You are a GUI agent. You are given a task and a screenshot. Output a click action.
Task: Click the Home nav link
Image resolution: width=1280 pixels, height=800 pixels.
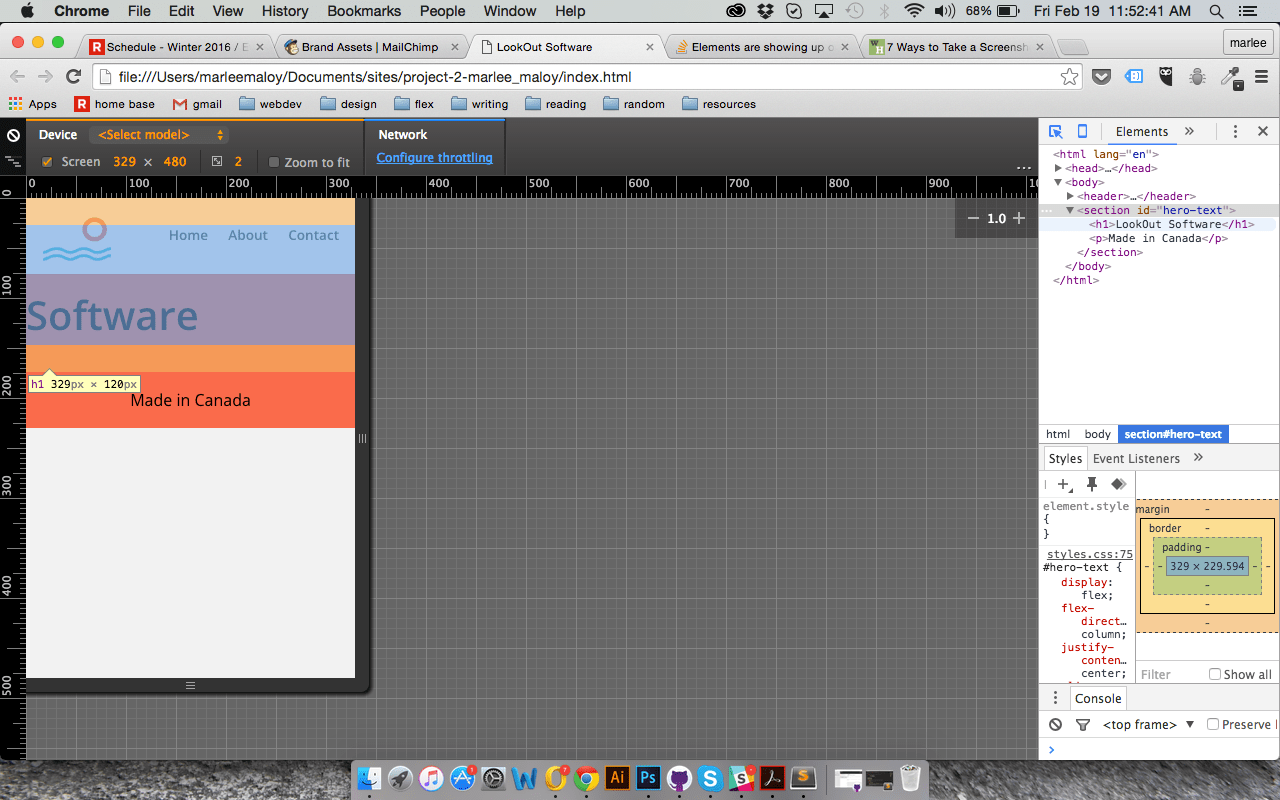click(188, 235)
